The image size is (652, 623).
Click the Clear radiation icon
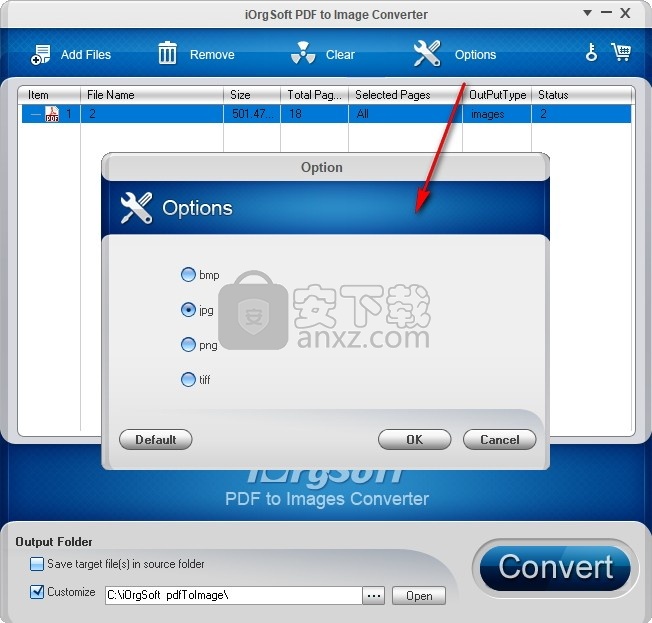[303, 53]
